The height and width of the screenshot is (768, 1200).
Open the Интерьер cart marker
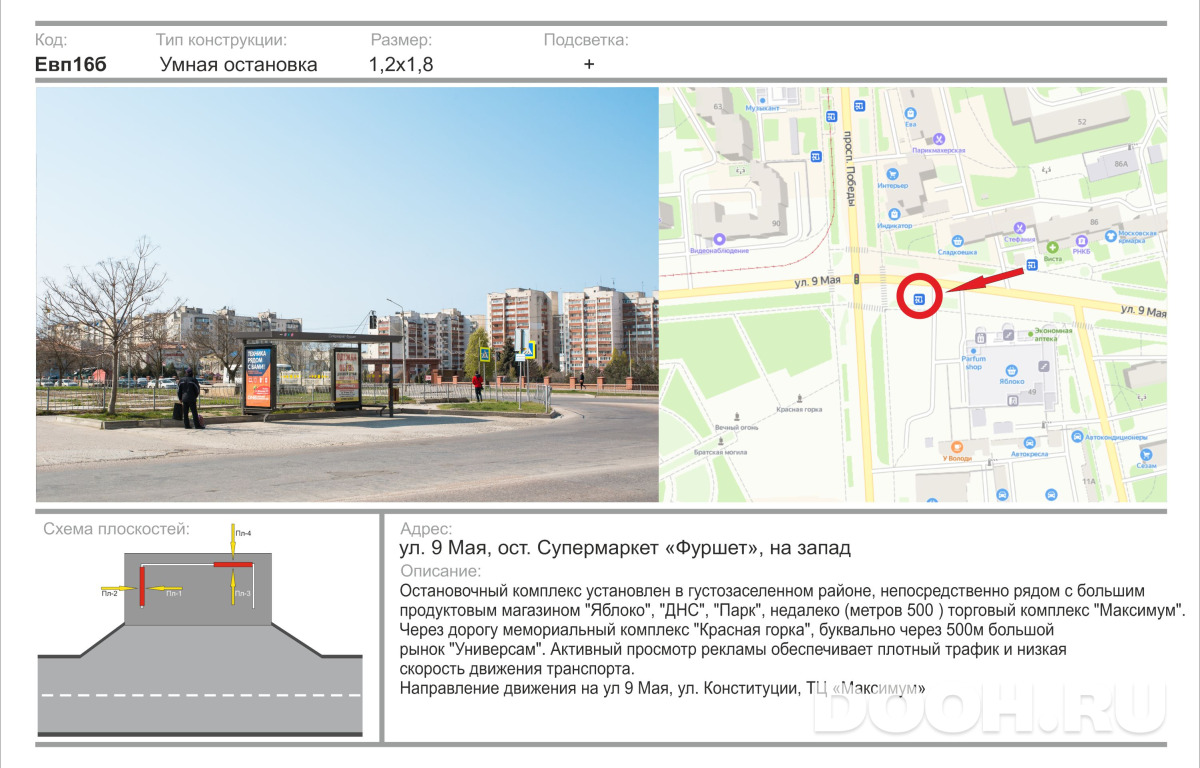891,175
